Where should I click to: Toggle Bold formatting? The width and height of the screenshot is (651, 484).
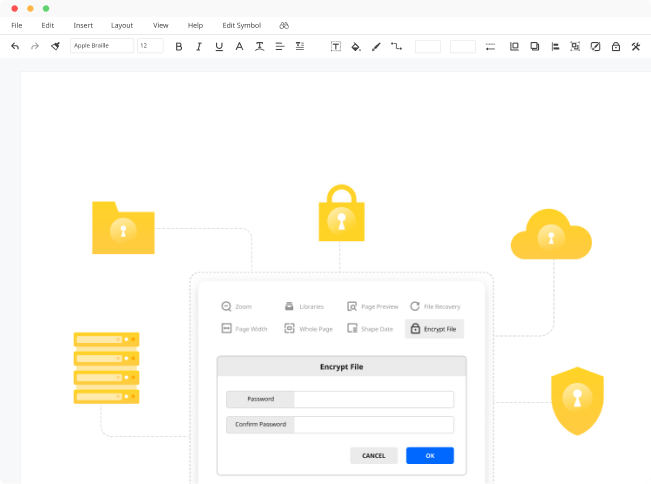179,46
